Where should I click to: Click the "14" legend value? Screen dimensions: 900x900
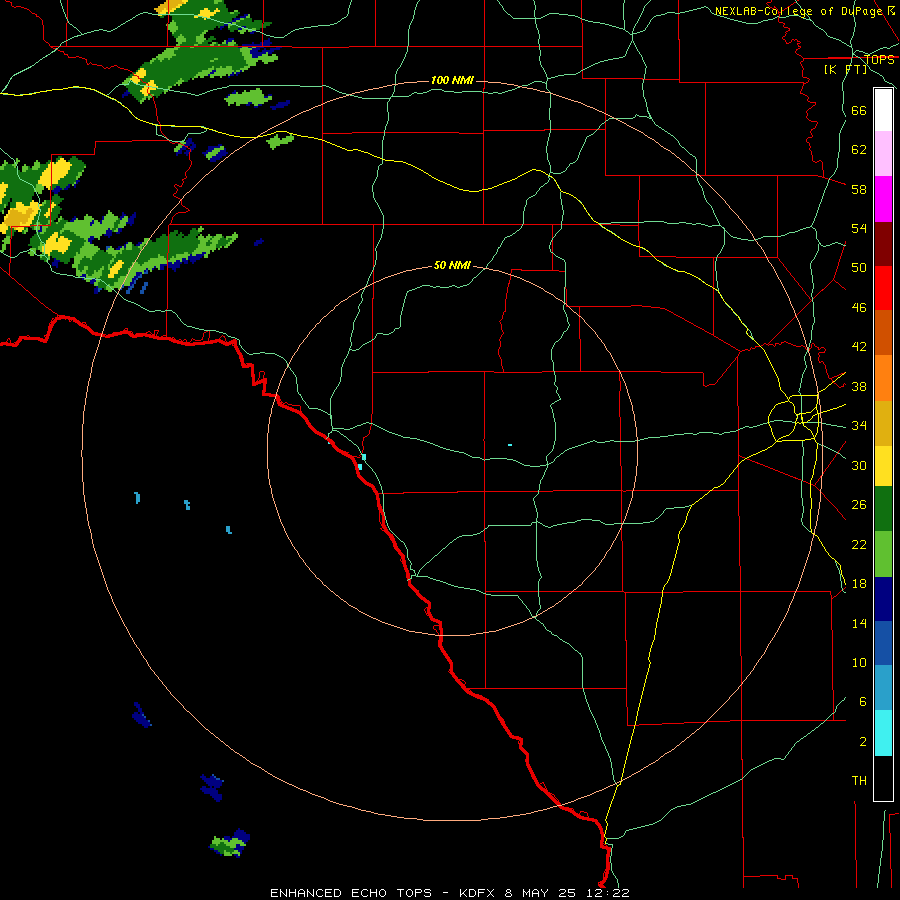point(859,624)
